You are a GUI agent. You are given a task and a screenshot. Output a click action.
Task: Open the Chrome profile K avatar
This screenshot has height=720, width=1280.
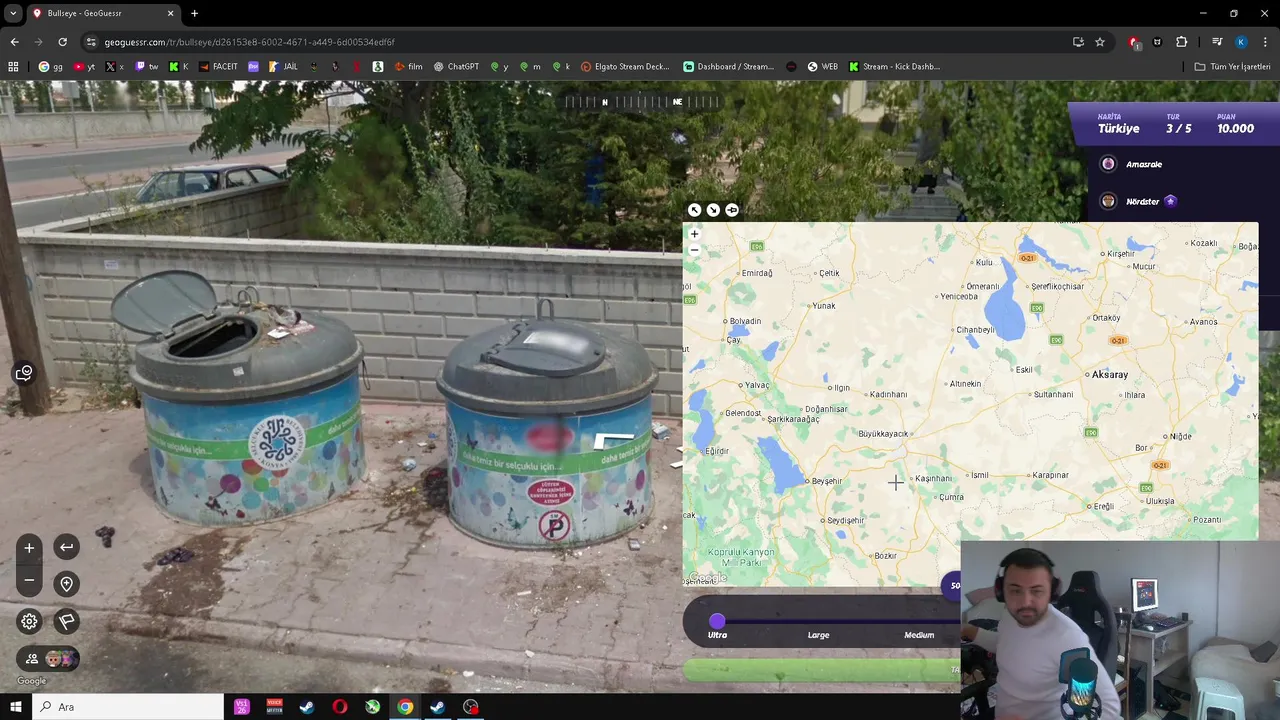(x=1241, y=42)
